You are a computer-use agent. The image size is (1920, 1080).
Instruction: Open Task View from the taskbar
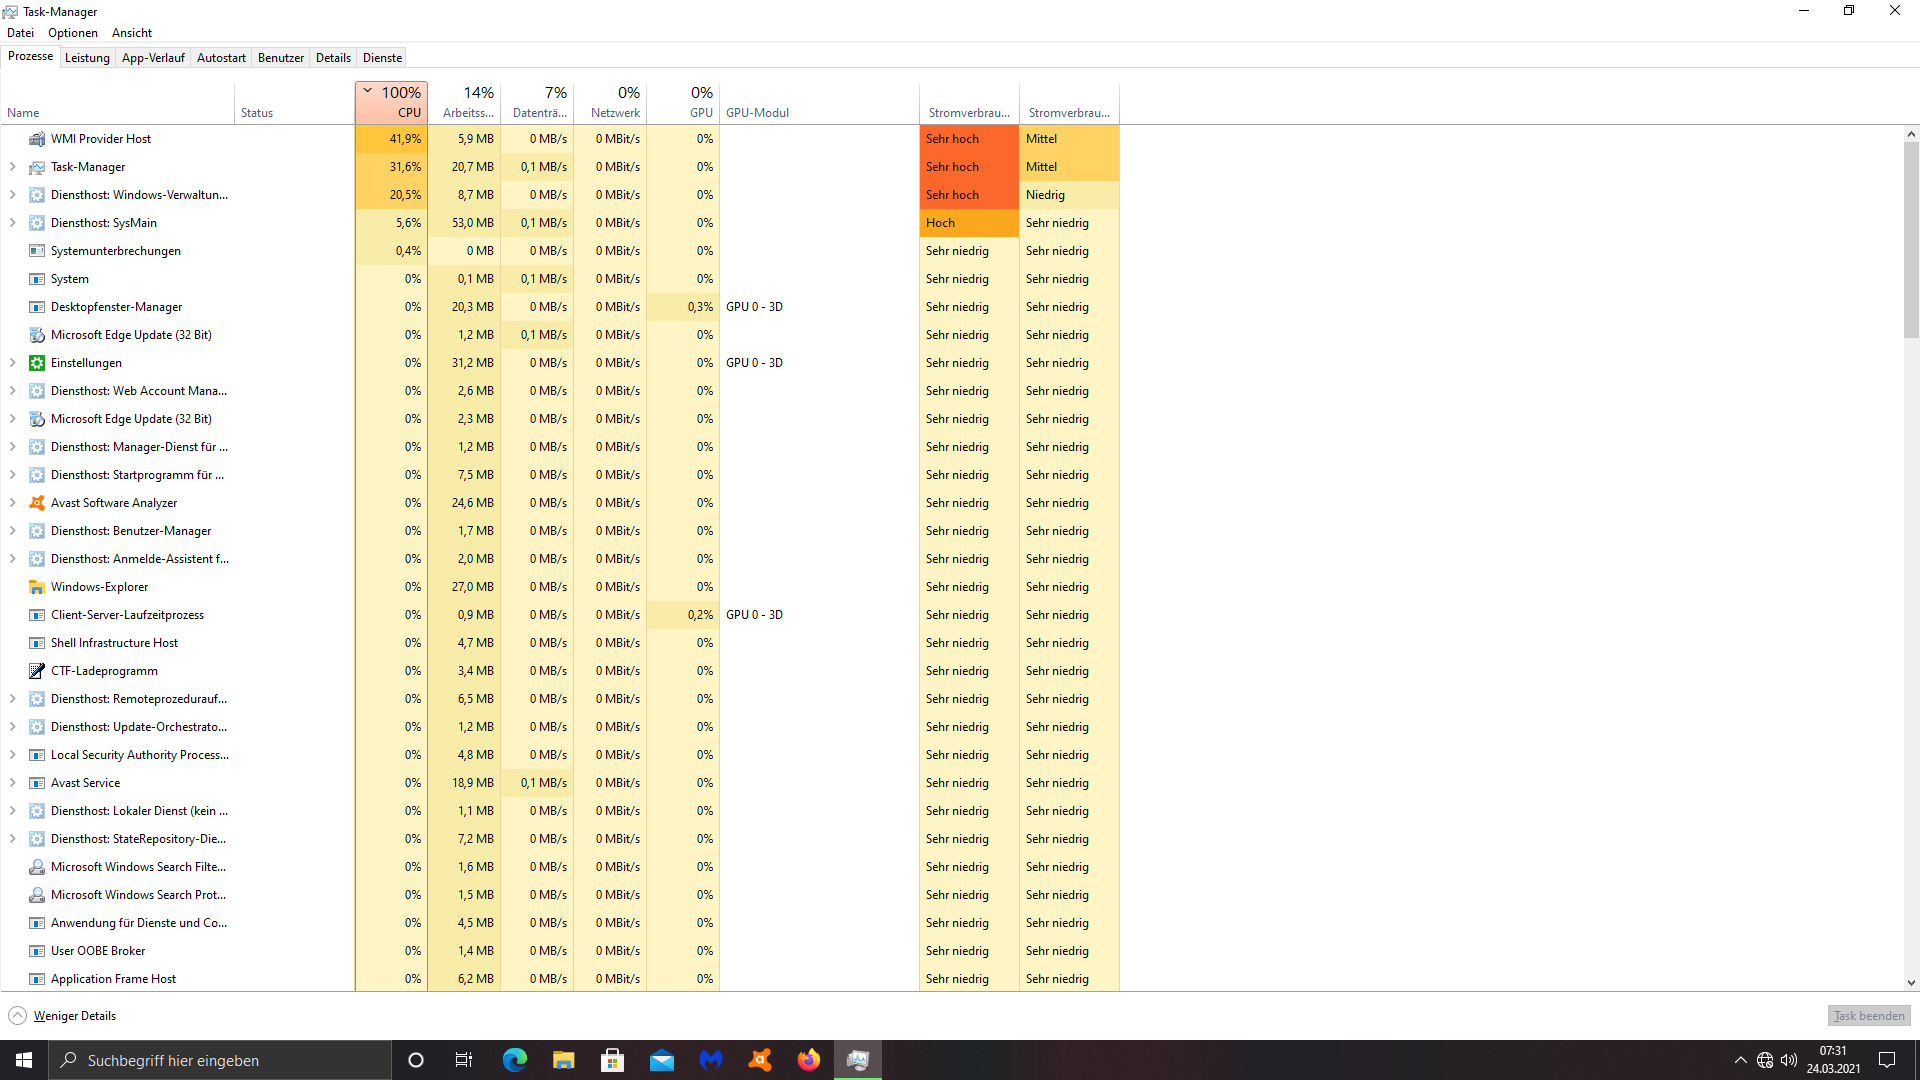[x=464, y=1060]
